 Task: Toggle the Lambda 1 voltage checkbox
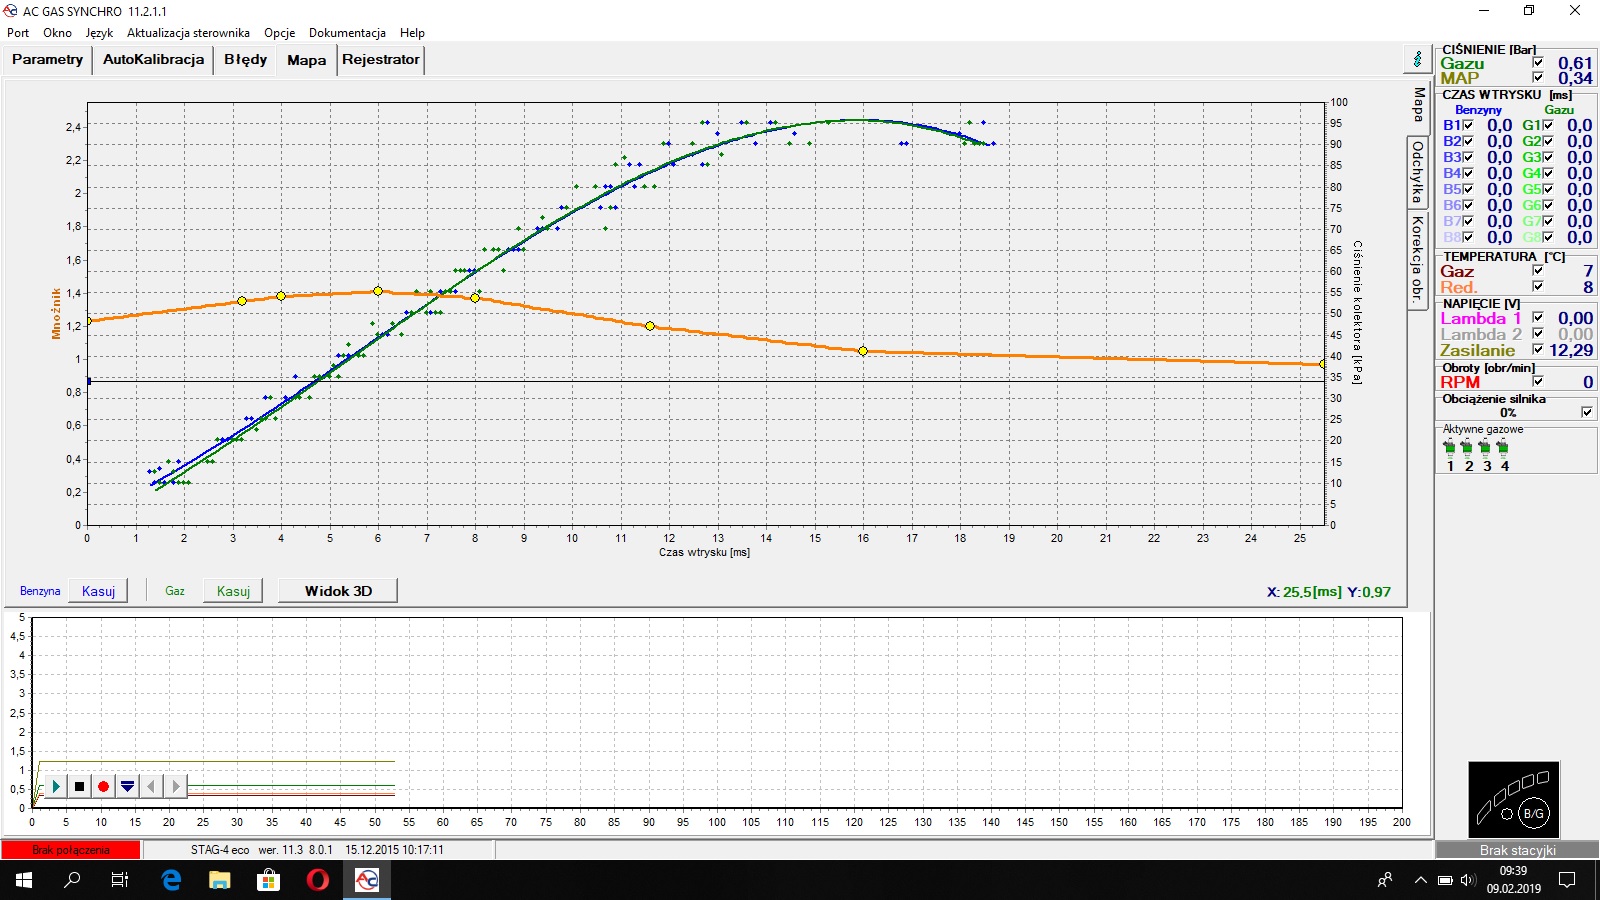click(1538, 318)
